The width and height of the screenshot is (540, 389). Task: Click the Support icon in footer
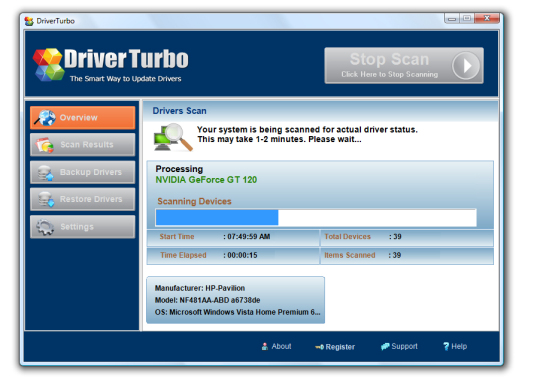(385, 346)
